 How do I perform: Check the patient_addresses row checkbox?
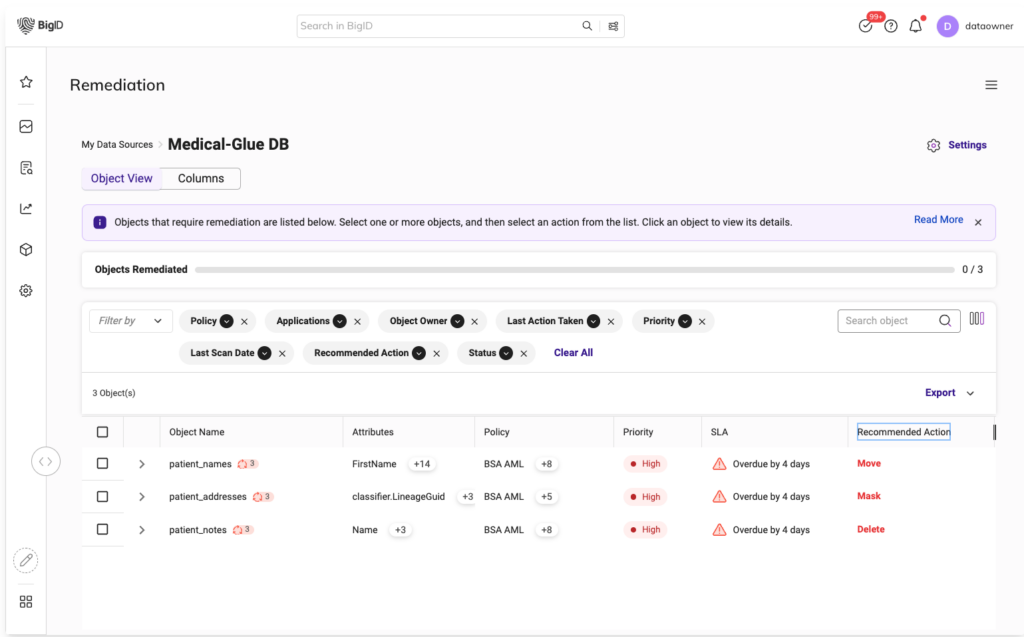[x=102, y=497]
